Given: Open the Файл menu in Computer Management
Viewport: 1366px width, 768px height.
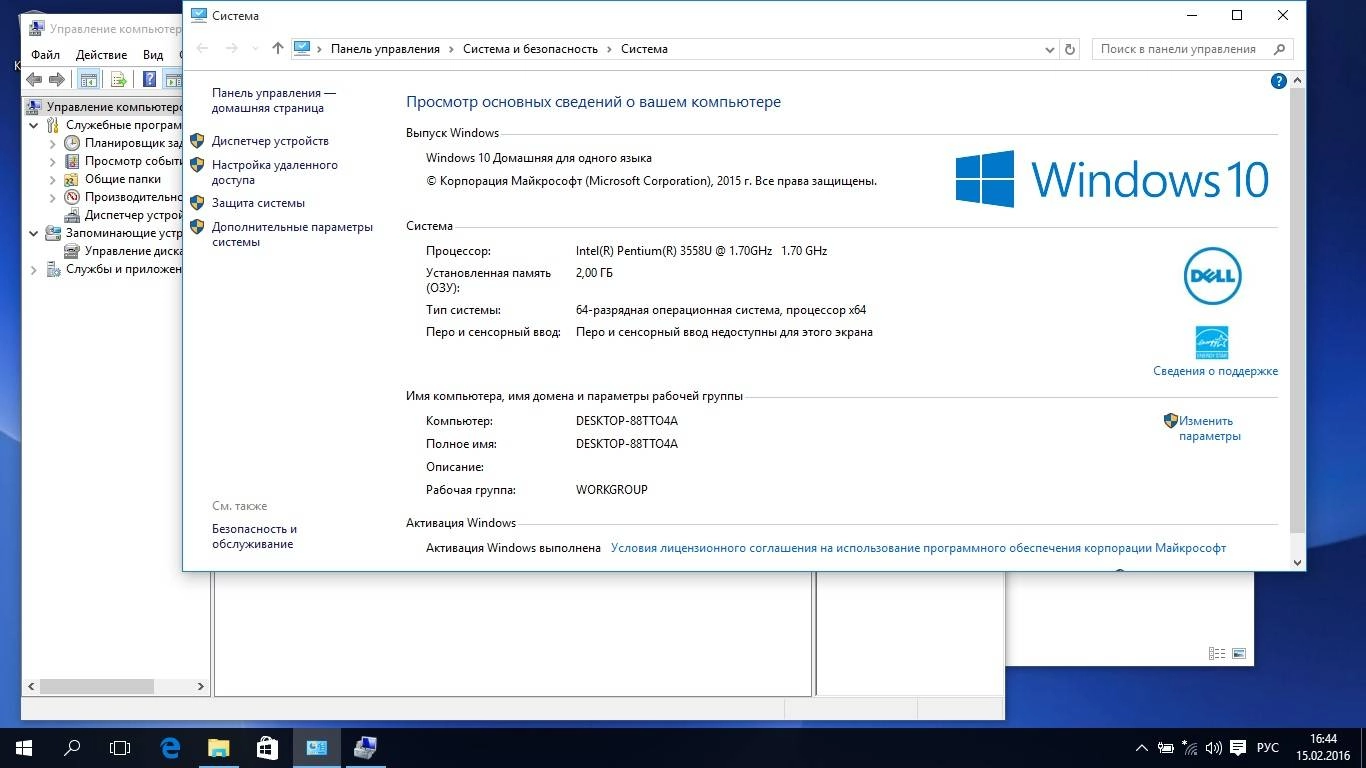Looking at the screenshot, I should [45, 55].
